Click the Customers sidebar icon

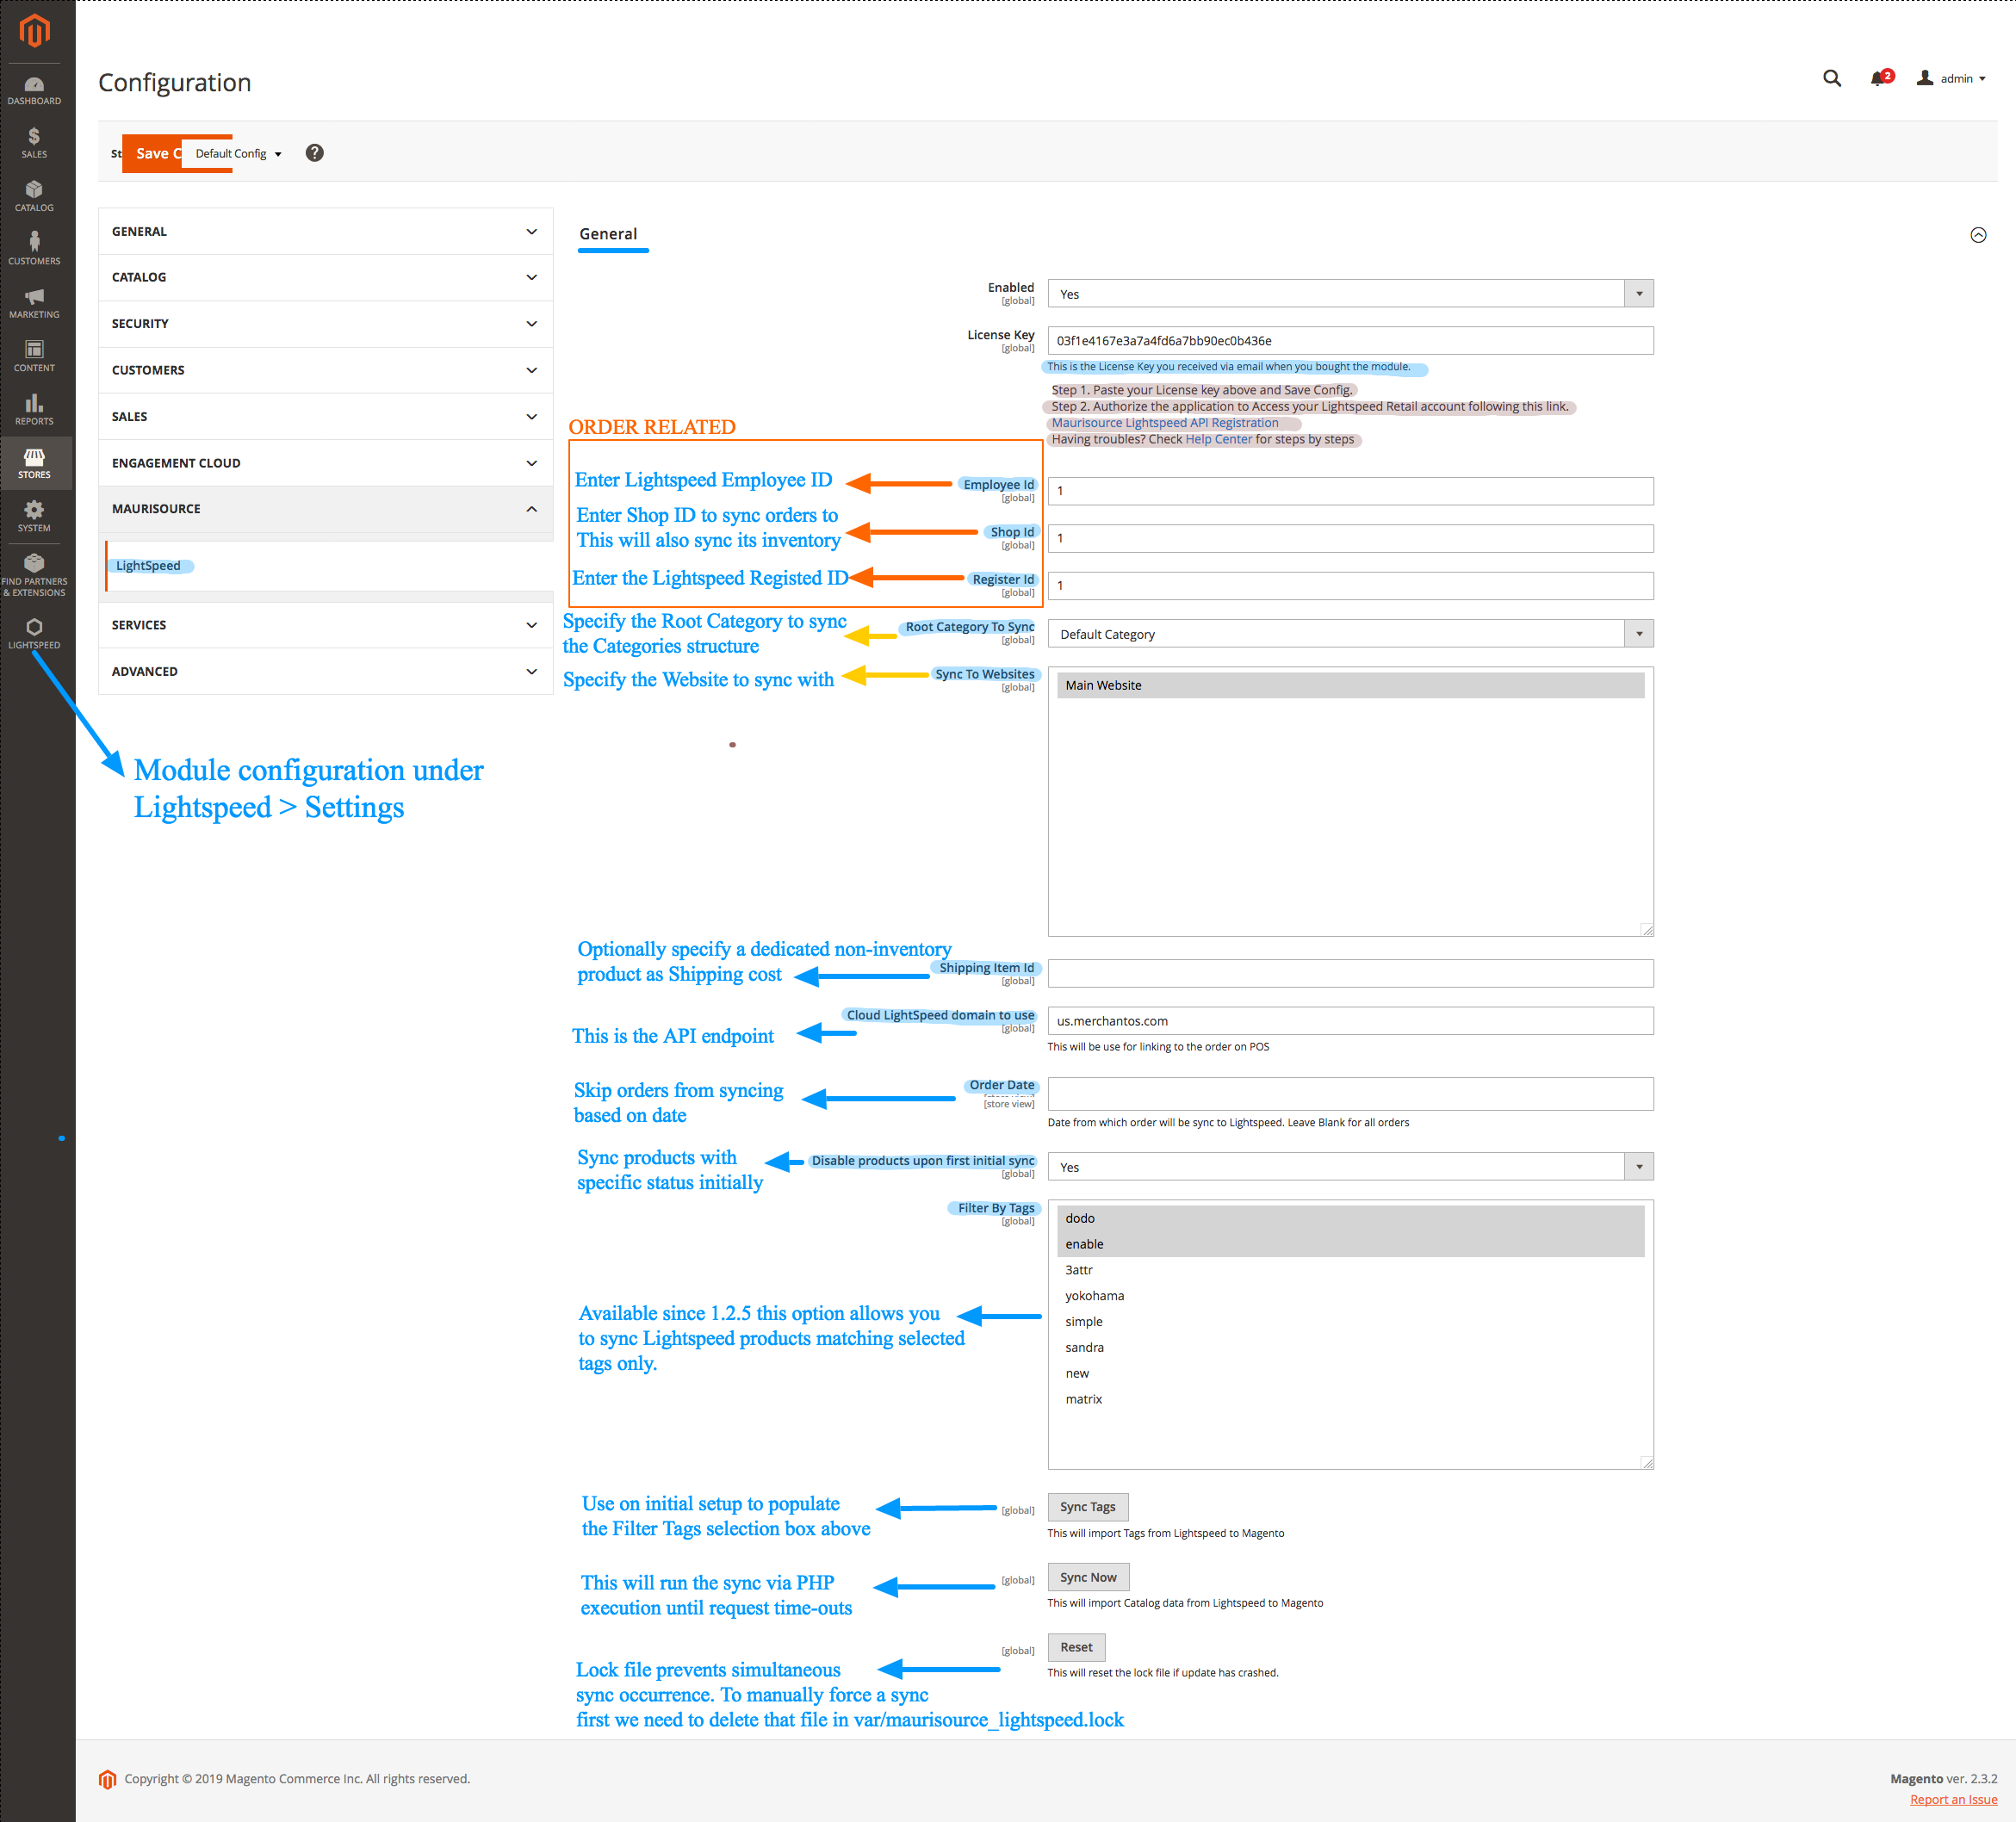tap(34, 246)
